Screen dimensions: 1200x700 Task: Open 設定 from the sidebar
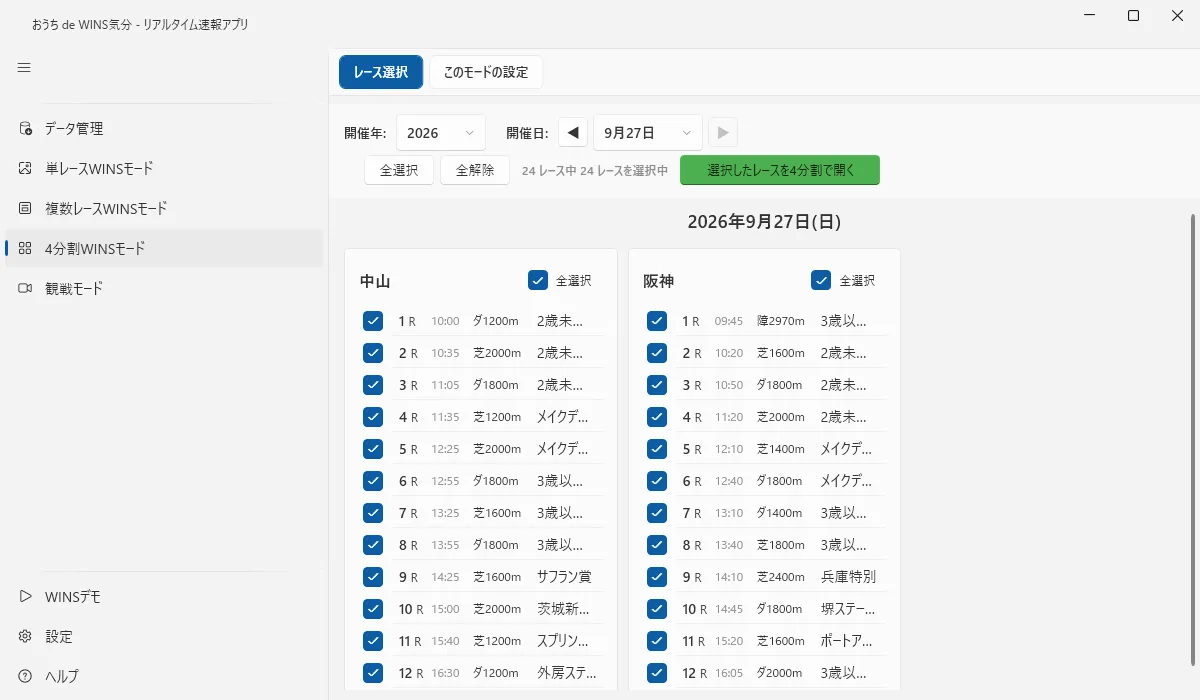click(164, 637)
